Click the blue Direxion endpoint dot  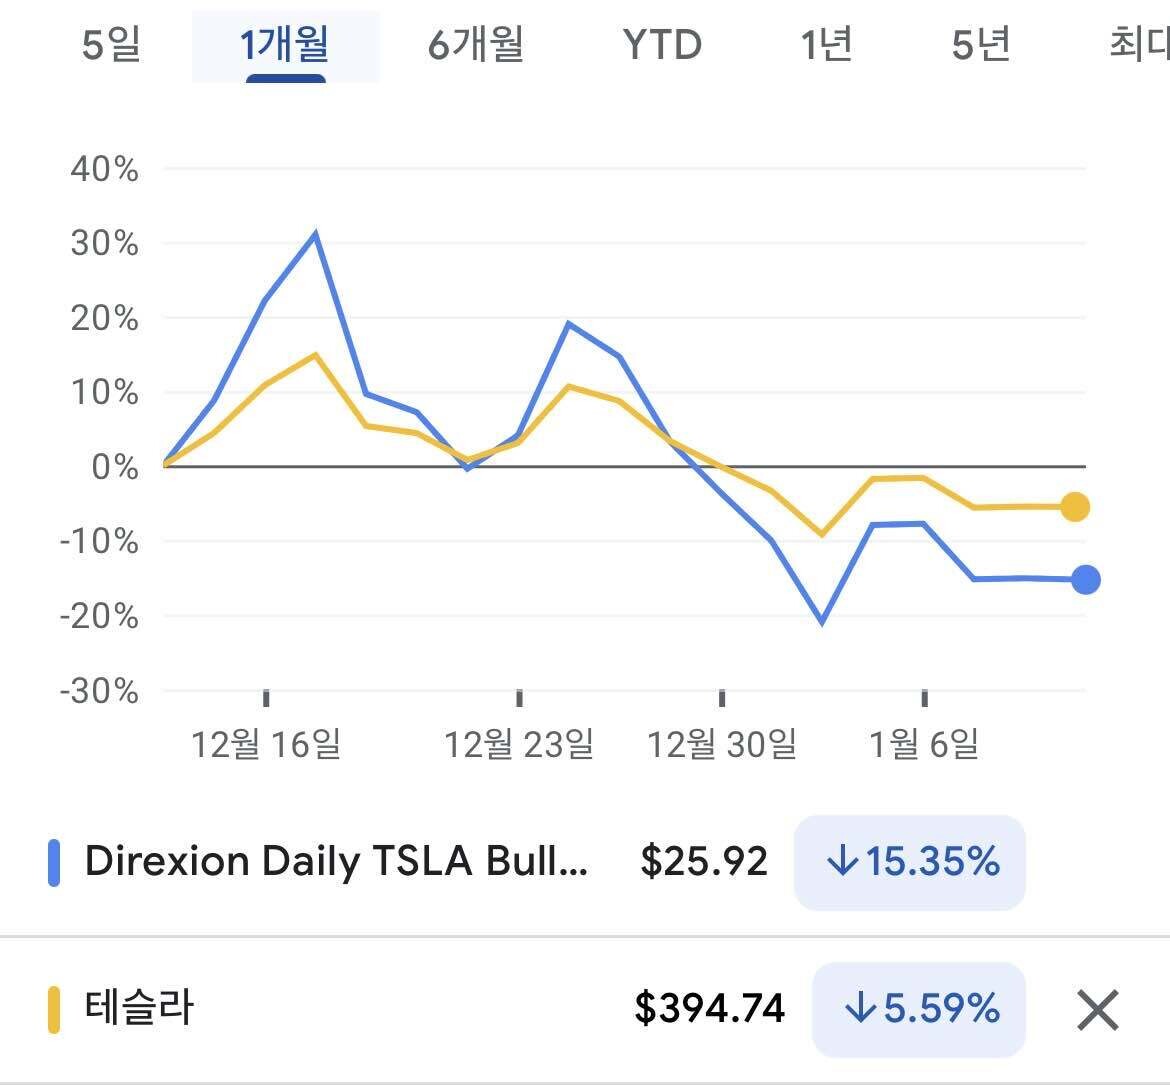coord(1085,580)
